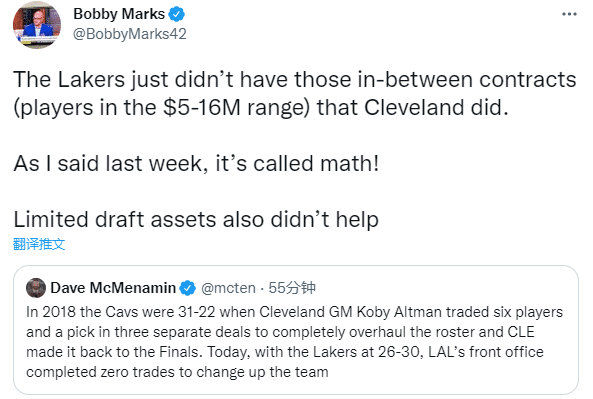593x399 pixels.
Task: Click Bobby Marks' profile avatar photo
Action: point(37,25)
